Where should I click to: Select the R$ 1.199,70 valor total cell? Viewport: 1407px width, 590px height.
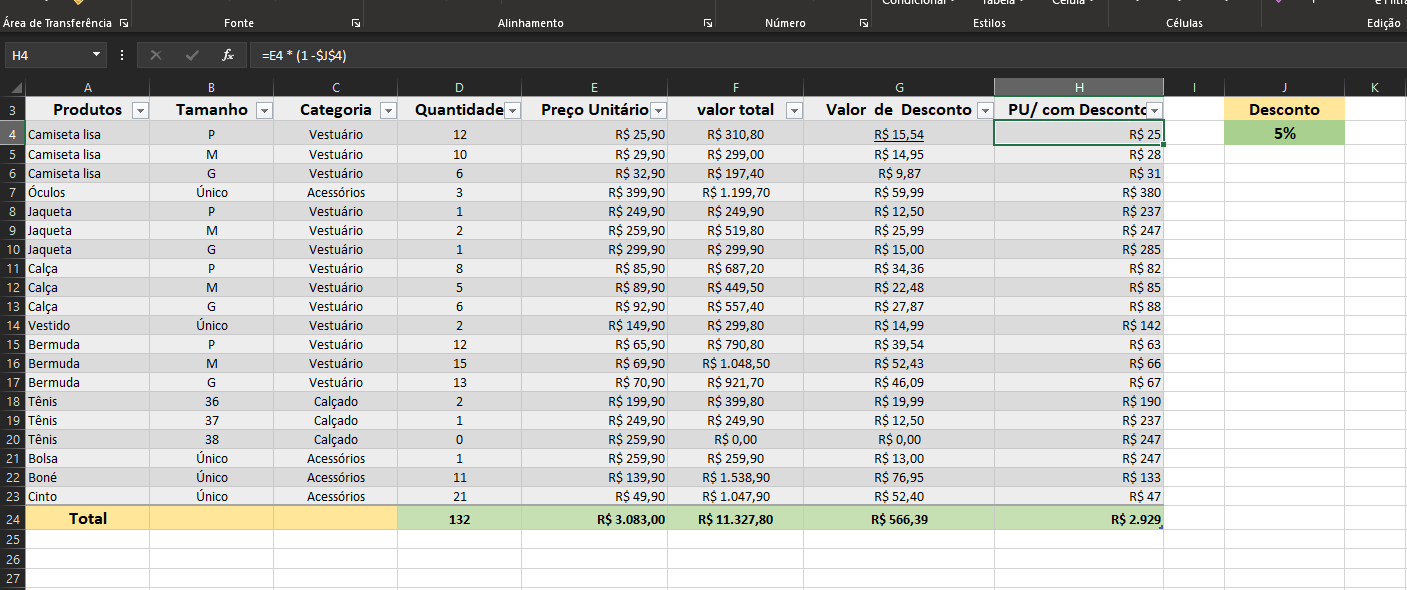click(x=736, y=192)
